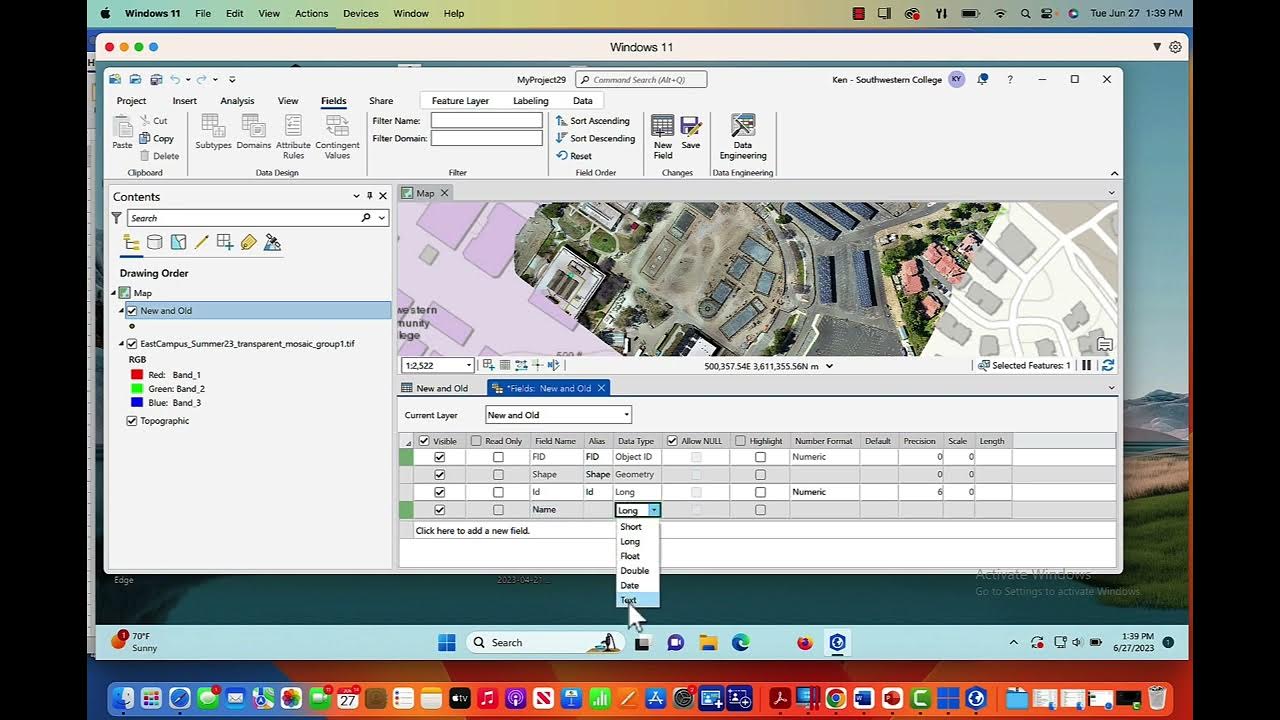Open the Insert ribbon tab
This screenshot has height=720, width=1280.
tap(184, 101)
